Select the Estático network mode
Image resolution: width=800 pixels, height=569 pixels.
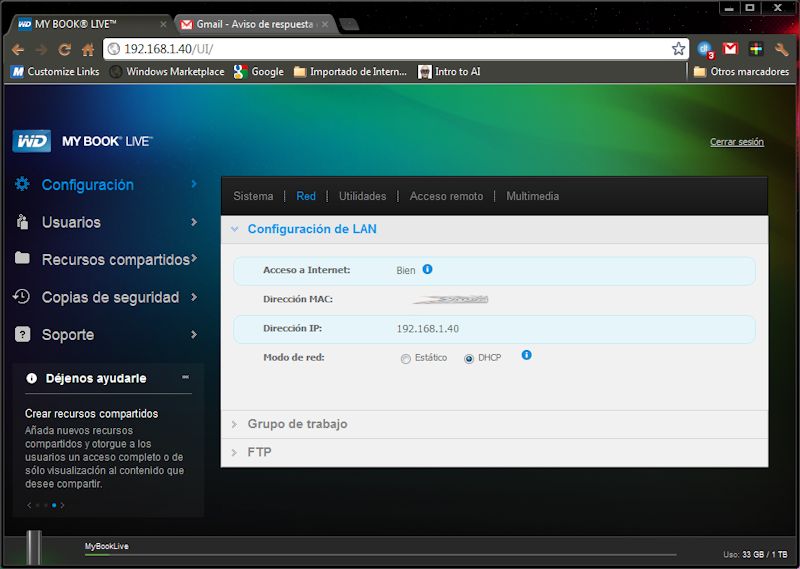coord(406,359)
